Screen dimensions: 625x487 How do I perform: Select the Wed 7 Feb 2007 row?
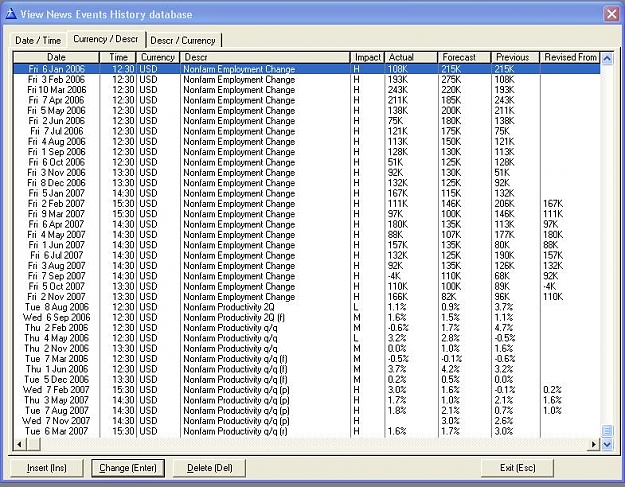coord(307,390)
